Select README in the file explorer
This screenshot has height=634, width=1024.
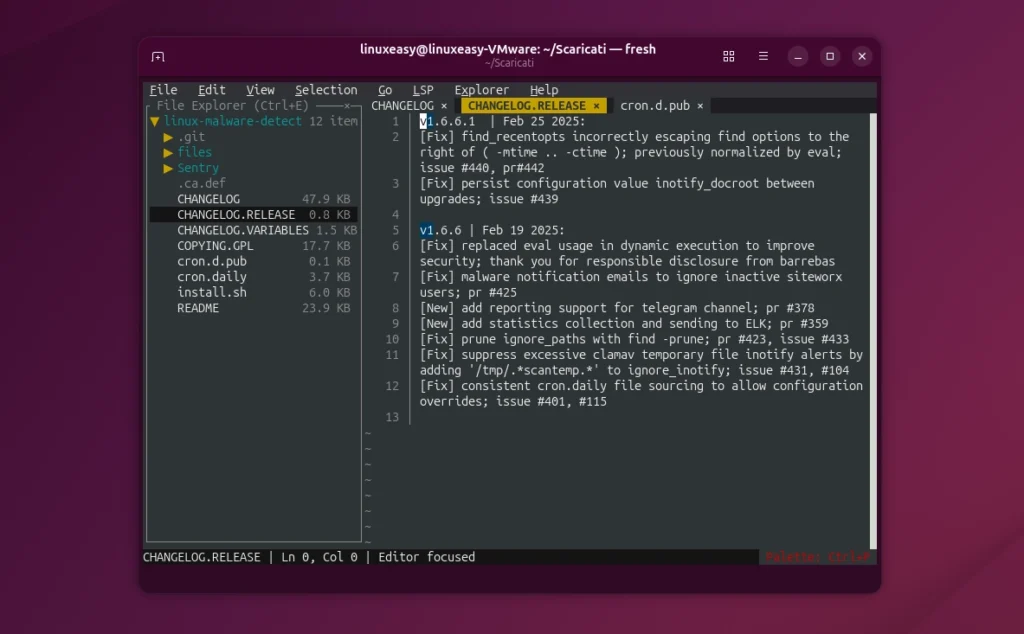click(x=199, y=308)
